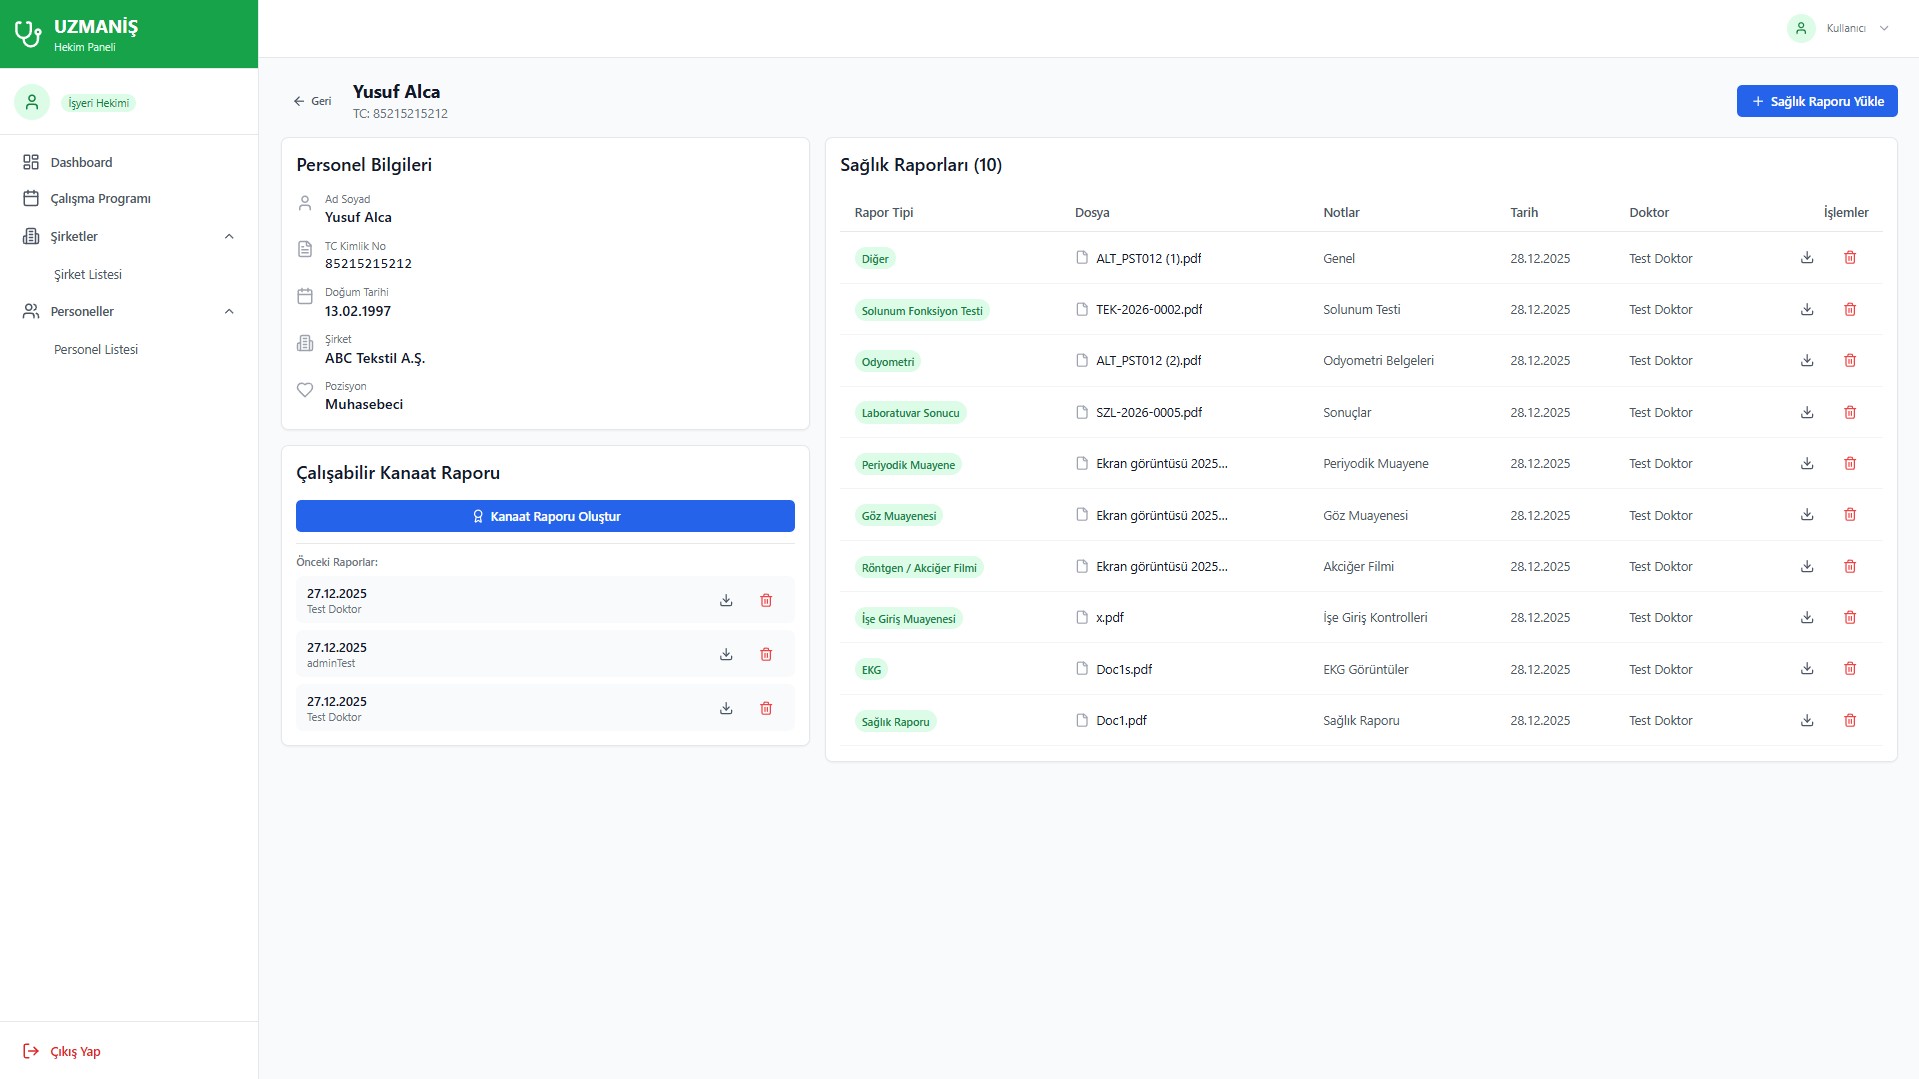Image resolution: width=1919 pixels, height=1079 pixels.
Task: Collapse the Şirketler menu section
Action: tap(229, 237)
